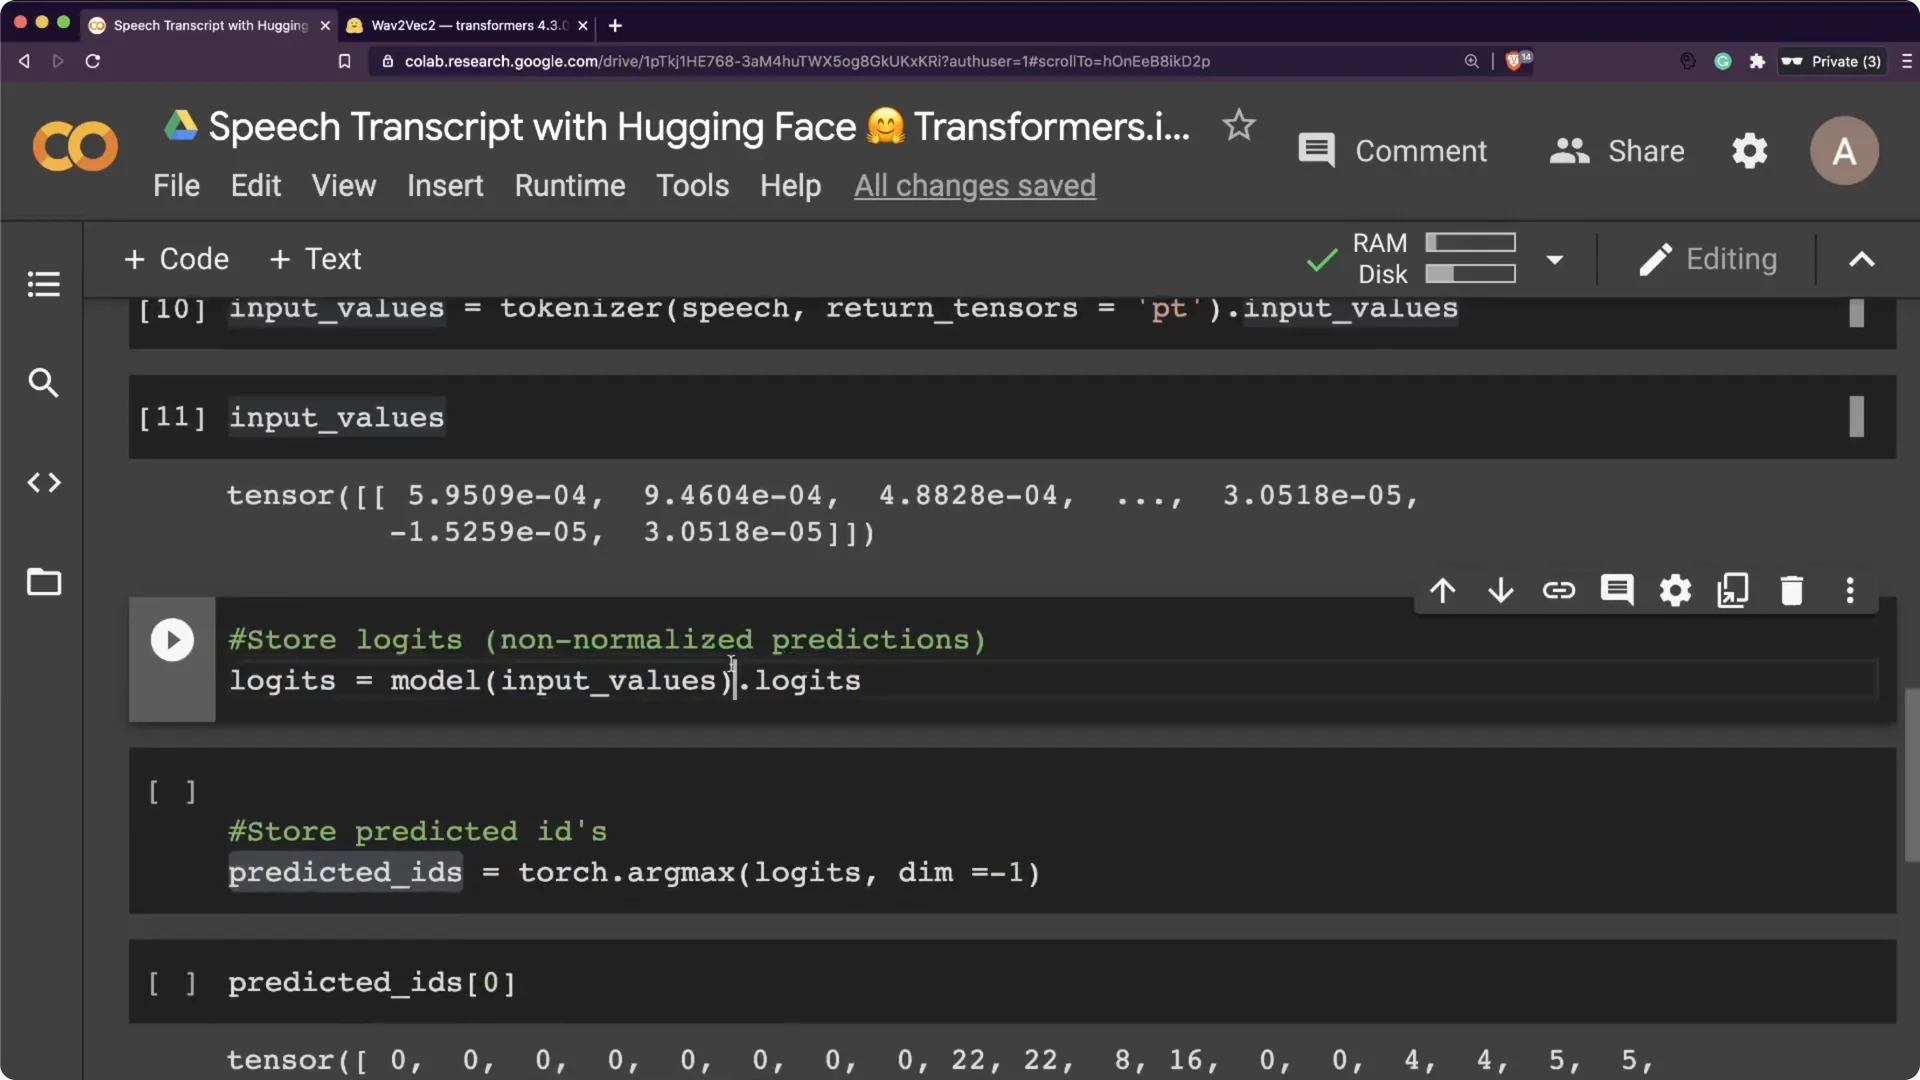Move the logits cell down
This screenshot has height=1080, width=1920.
(x=1501, y=590)
